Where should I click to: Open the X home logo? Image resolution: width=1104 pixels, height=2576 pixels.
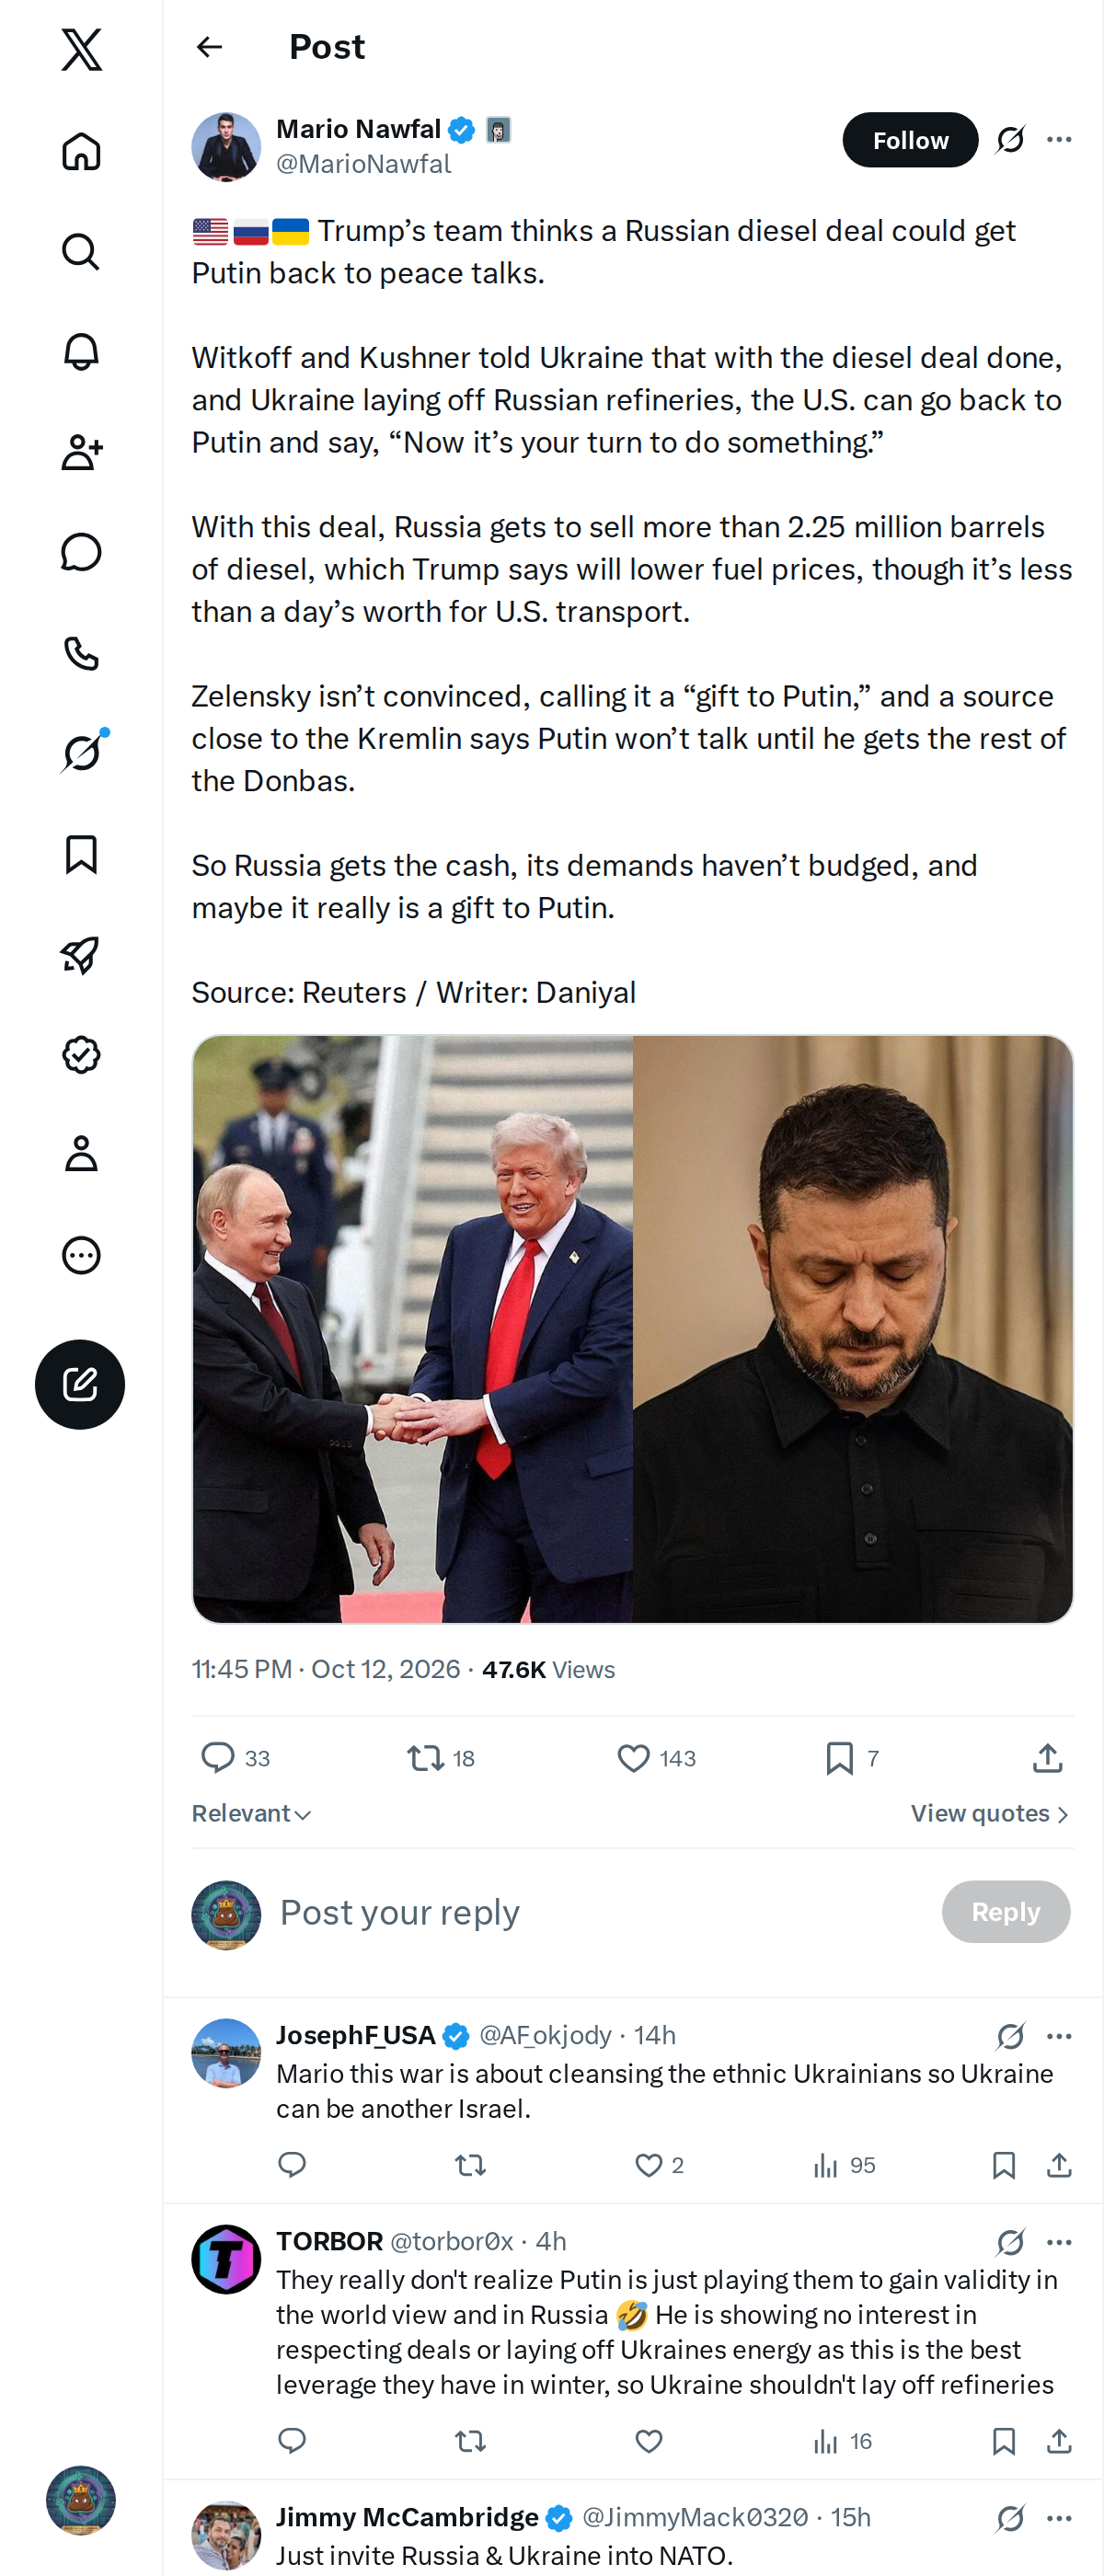pyautogui.click(x=81, y=49)
